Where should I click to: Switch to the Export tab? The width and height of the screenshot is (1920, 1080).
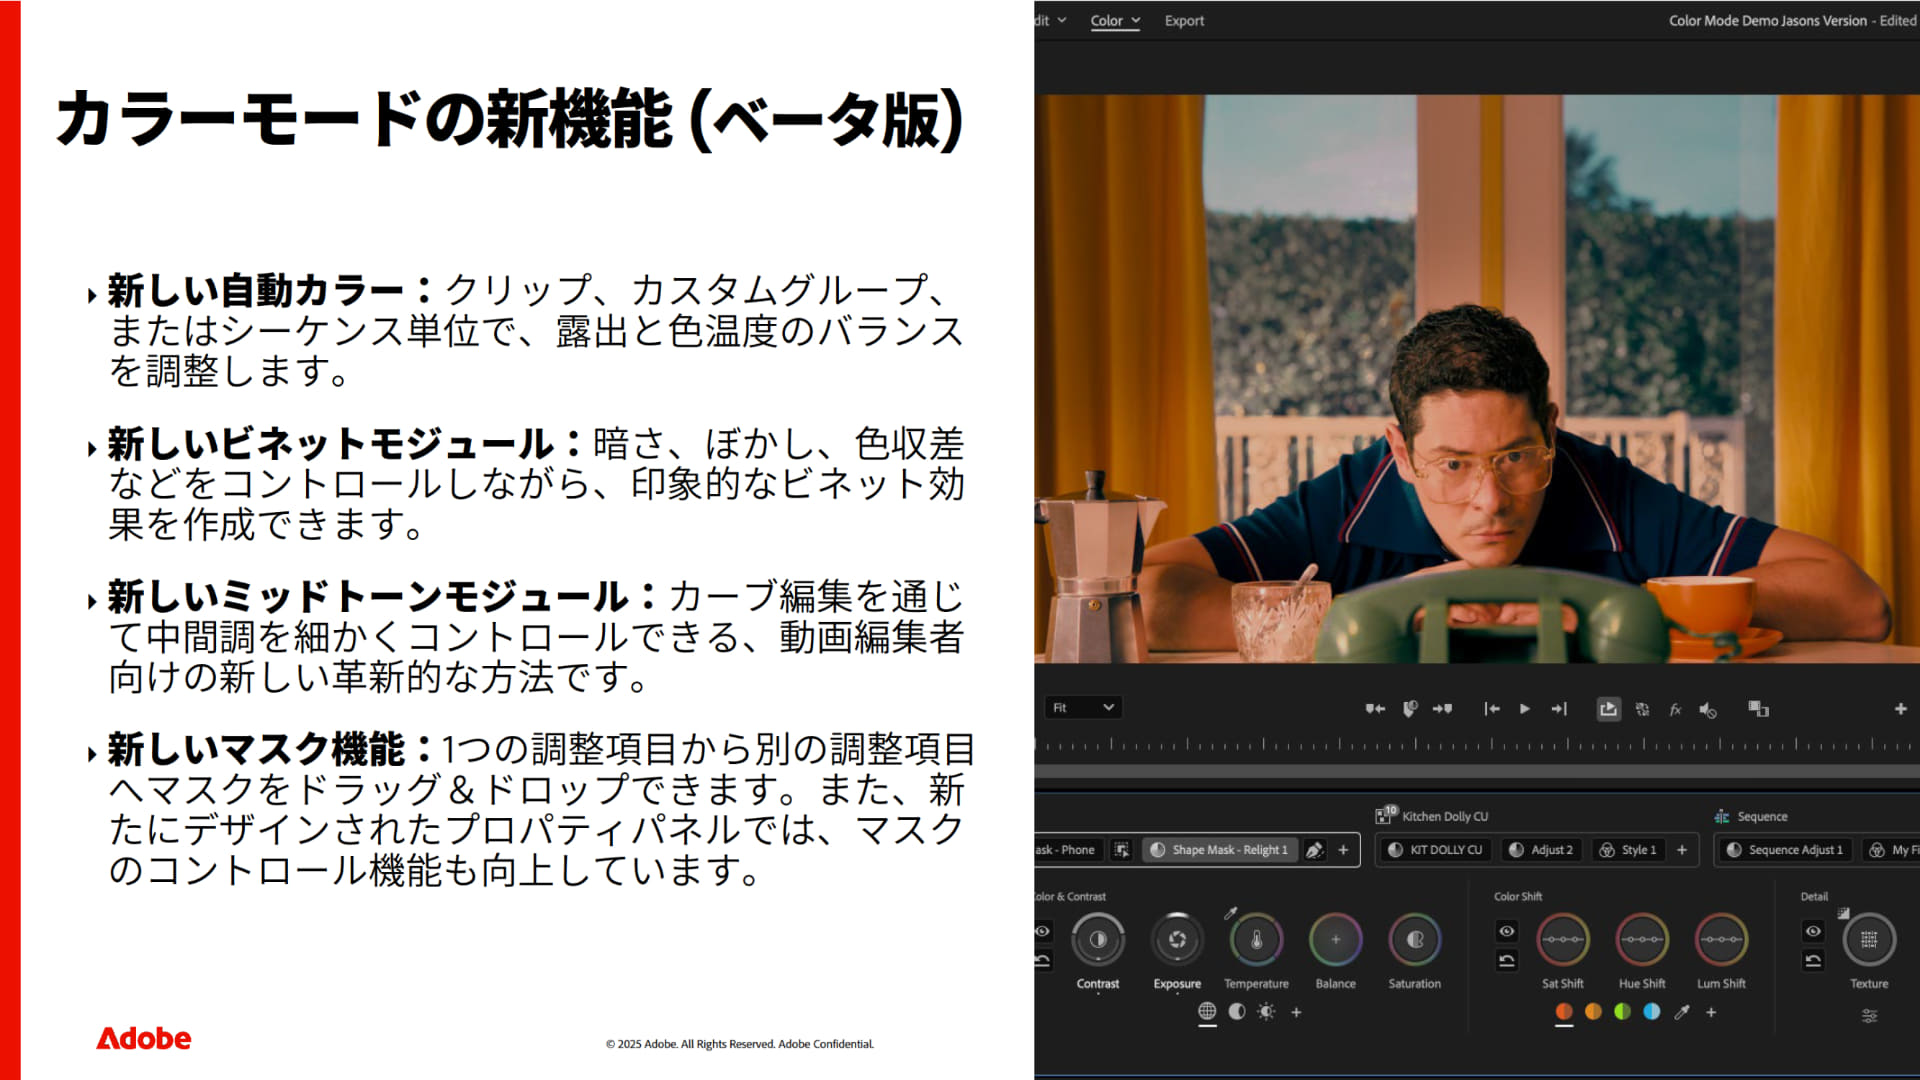tap(1184, 20)
